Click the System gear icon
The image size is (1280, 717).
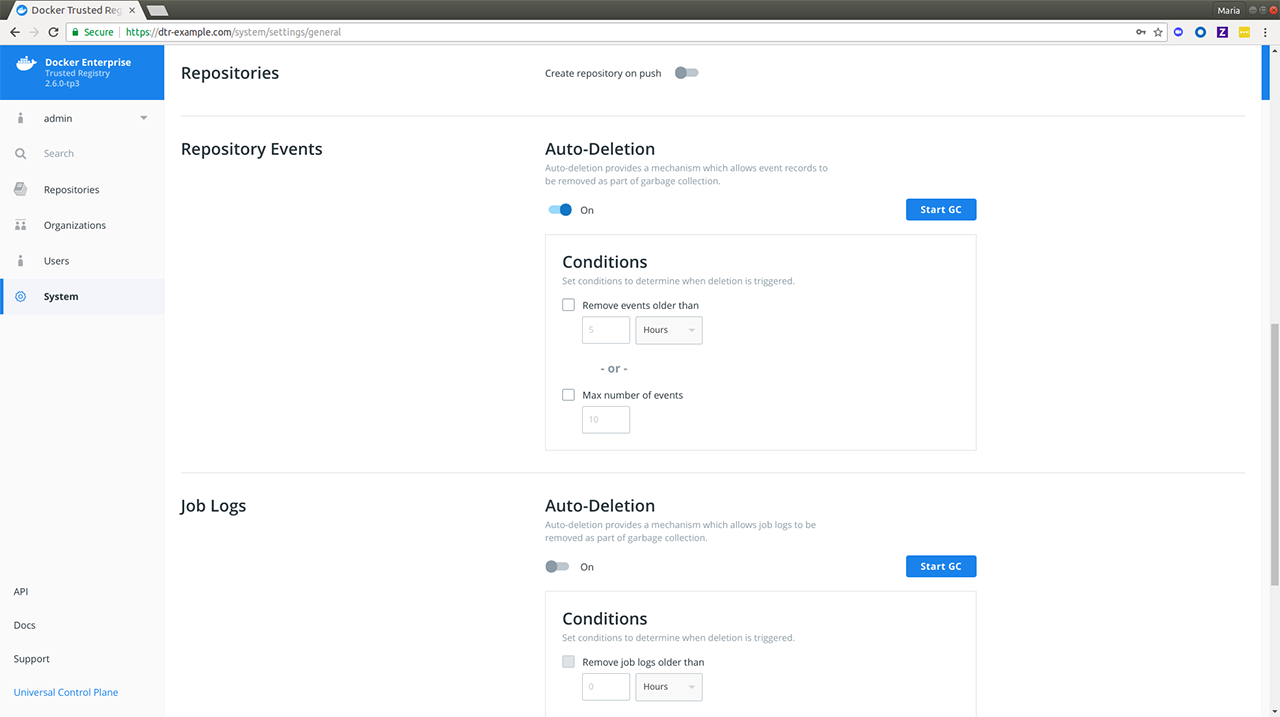21,297
